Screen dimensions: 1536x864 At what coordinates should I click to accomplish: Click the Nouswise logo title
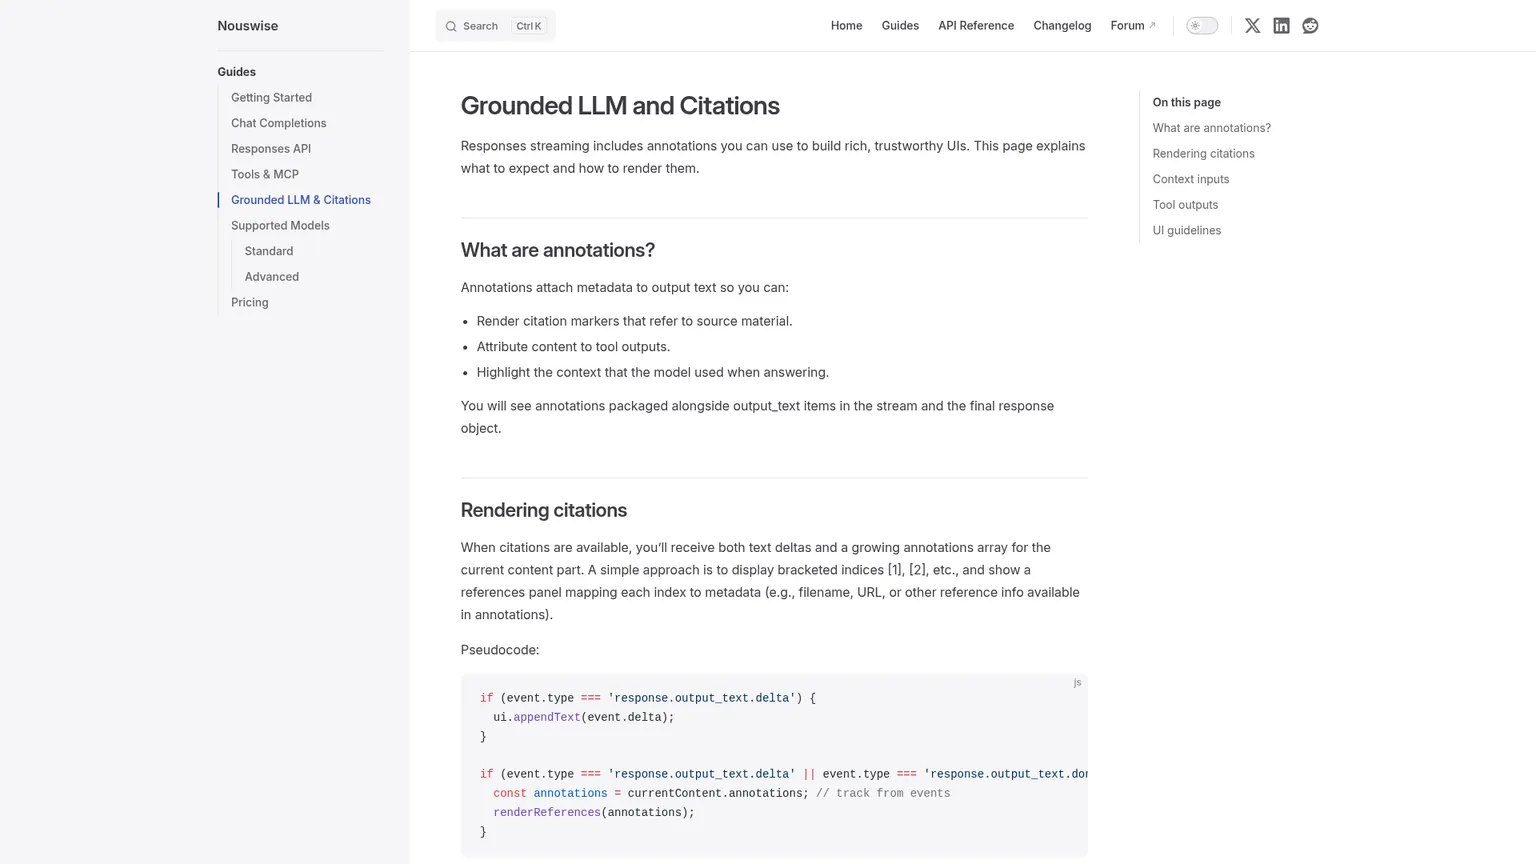248,26
